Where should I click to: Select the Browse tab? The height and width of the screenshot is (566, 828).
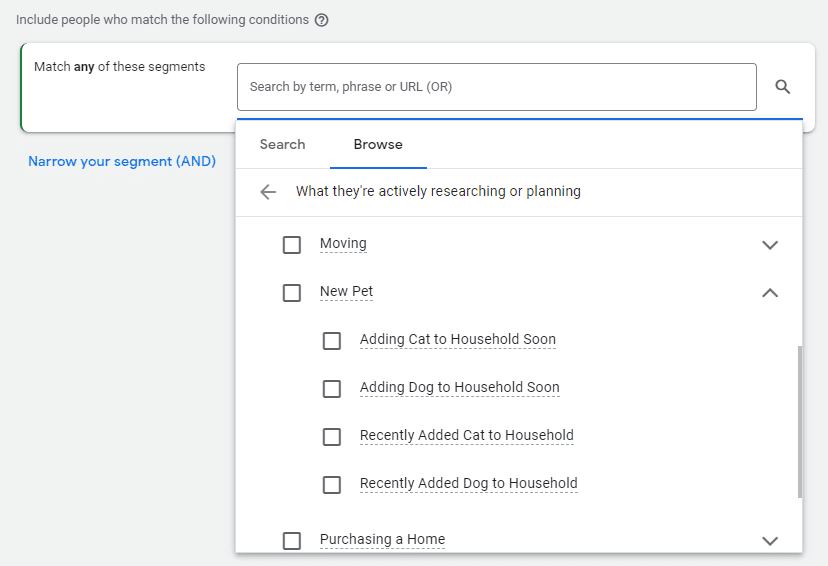click(378, 145)
